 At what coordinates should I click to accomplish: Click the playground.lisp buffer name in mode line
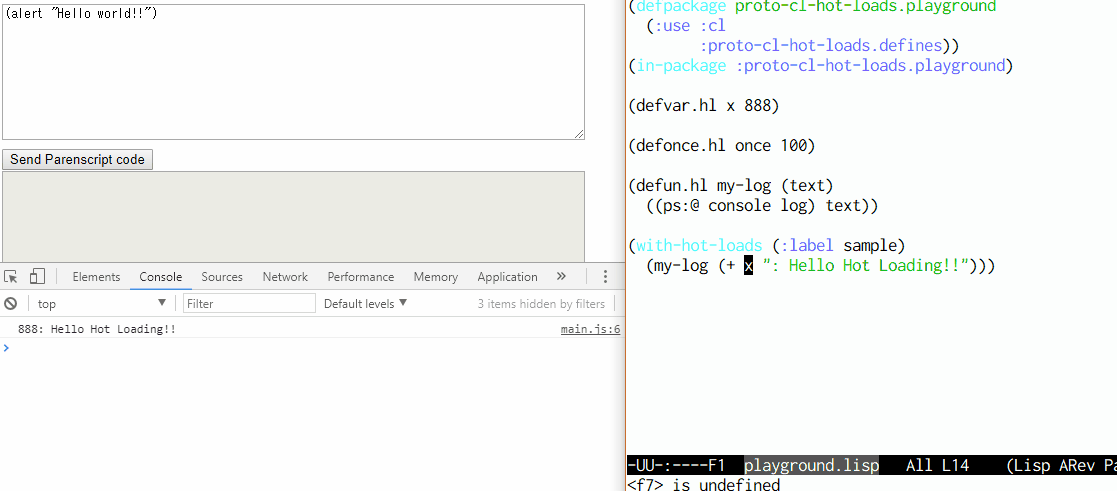pos(811,466)
